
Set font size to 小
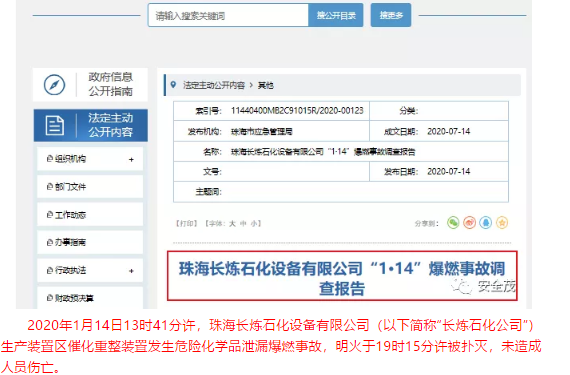click(x=253, y=223)
